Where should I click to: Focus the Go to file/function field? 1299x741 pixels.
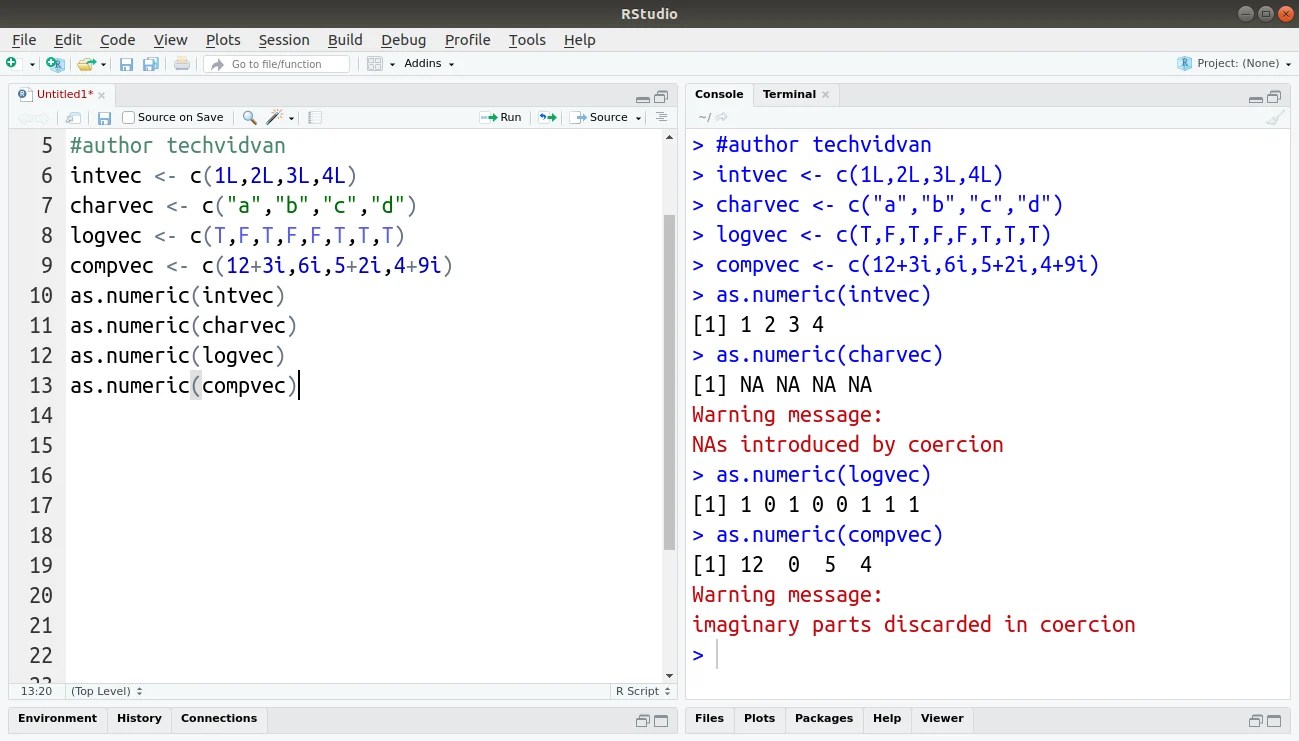(x=277, y=64)
